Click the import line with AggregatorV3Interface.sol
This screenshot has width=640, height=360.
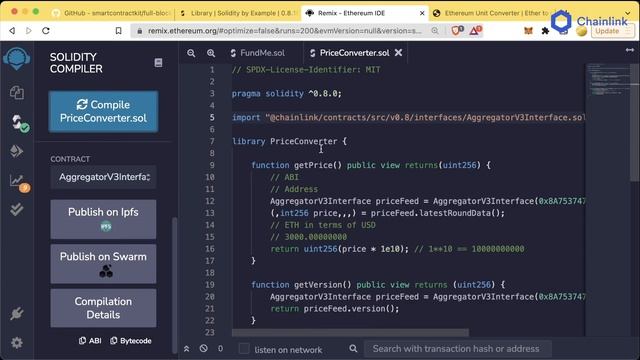pyautogui.click(x=408, y=118)
